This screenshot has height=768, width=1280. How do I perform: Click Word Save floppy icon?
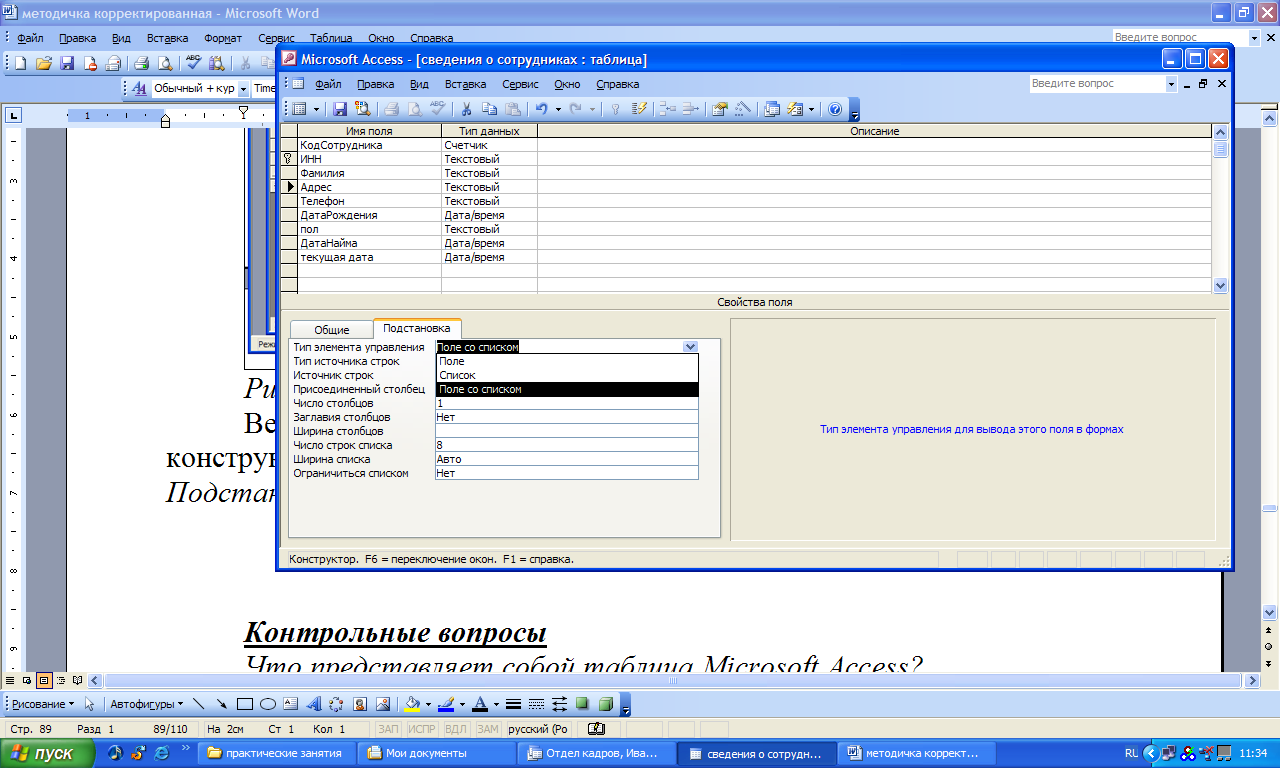coord(67,63)
